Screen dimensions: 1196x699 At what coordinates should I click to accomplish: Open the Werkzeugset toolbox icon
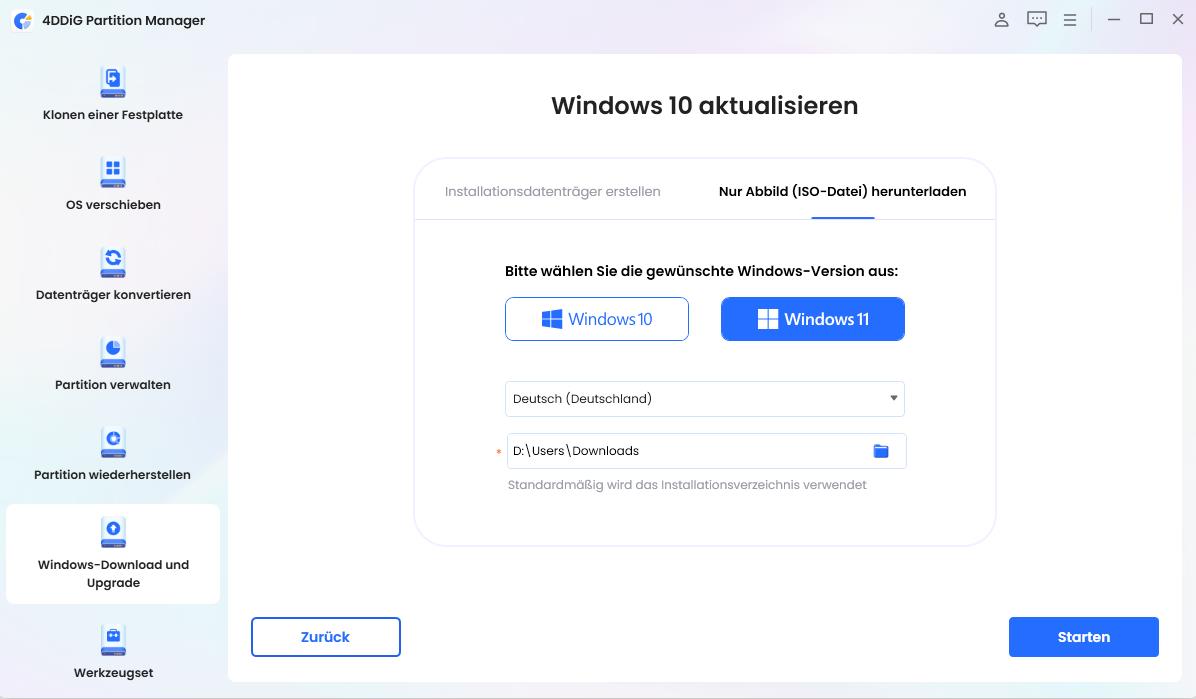tap(113, 640)
